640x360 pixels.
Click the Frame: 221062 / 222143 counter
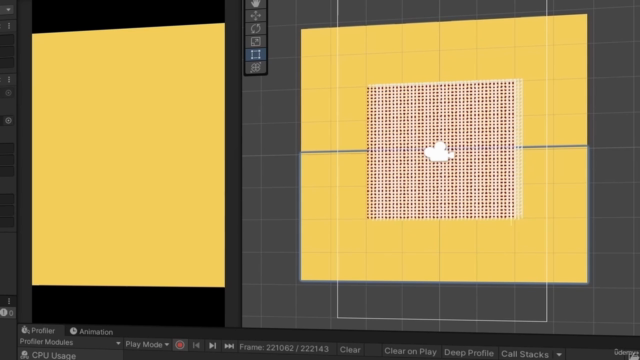(x=284, y=348)
